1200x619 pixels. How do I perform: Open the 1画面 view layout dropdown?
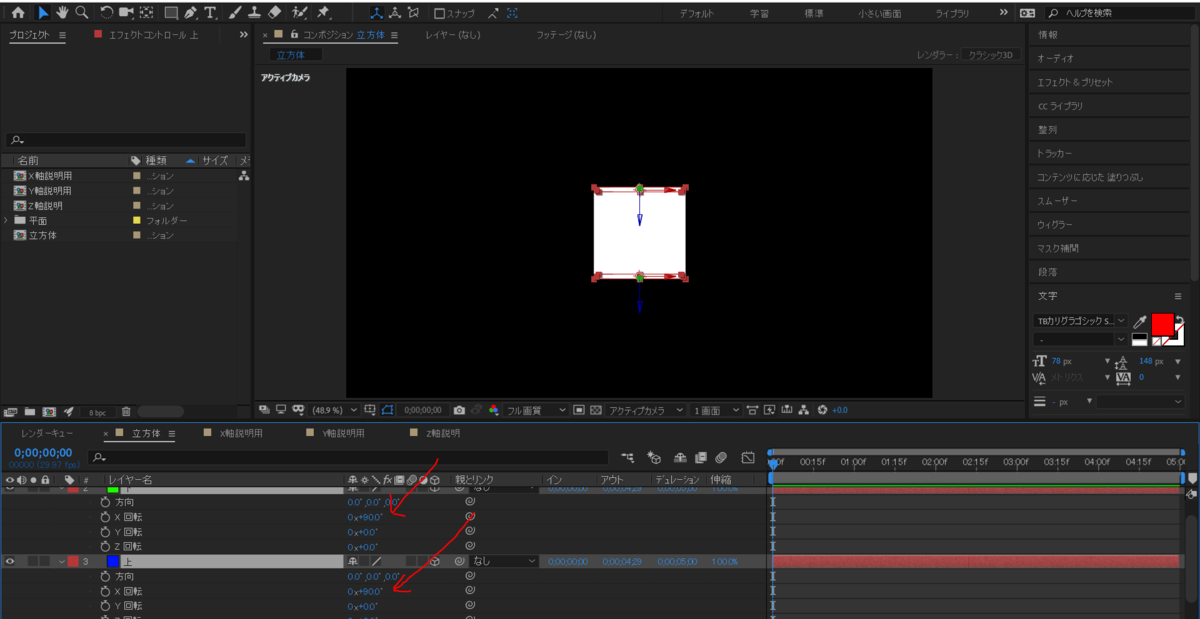717,410
